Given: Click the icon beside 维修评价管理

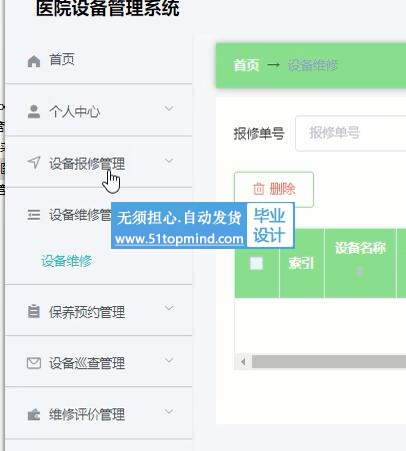Looking at the screenshot, I should click(x=34, y=415).
